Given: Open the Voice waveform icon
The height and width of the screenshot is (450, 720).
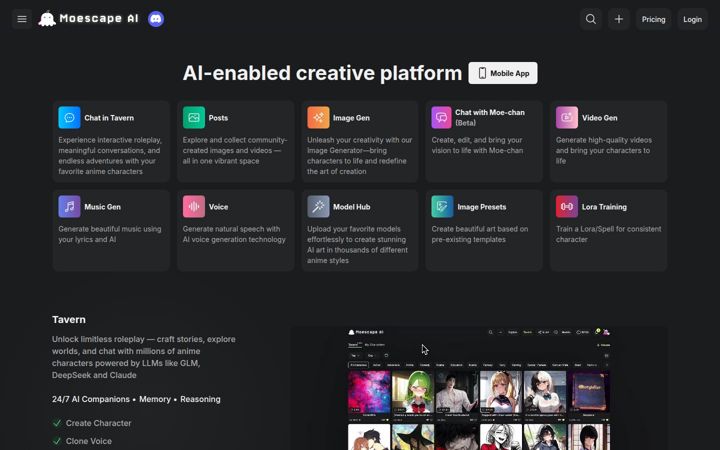Looking at the screenshot, I should pos(194,207).
